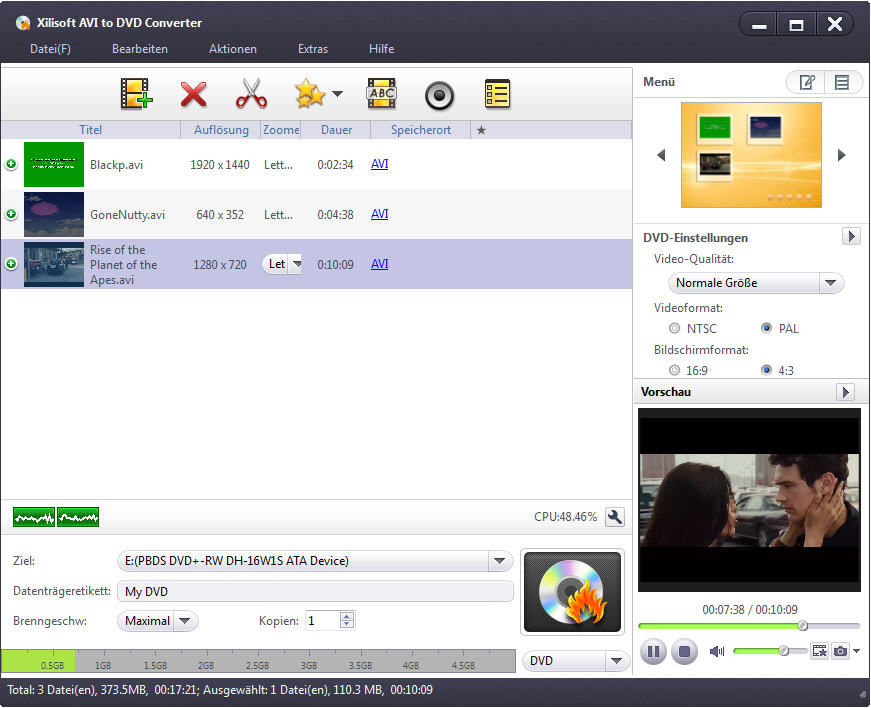871x708 pixels.
Task: Pause the preview playback
Action: (x=653, y=651)
